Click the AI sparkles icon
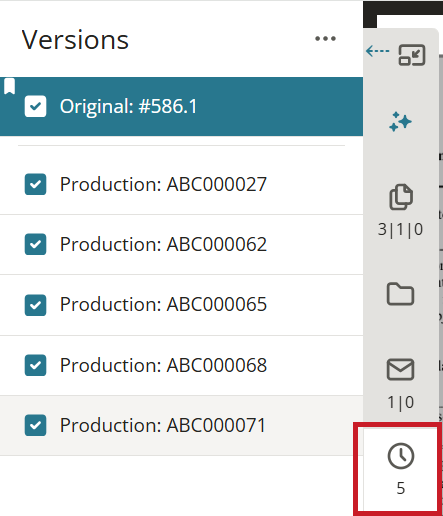 pyautogui.click(x=400, y=122)
